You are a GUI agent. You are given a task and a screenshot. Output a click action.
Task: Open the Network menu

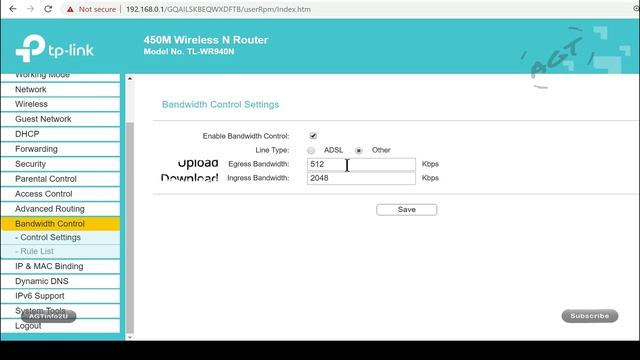[x=60, y=89]
